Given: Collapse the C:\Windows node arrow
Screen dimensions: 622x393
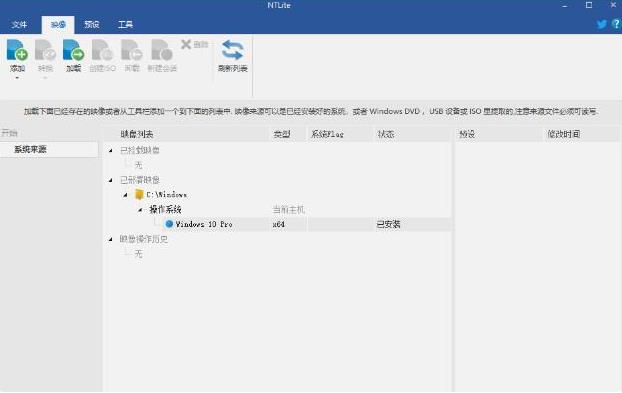Looking at the screenshot, I should click(x=125, y=195).
